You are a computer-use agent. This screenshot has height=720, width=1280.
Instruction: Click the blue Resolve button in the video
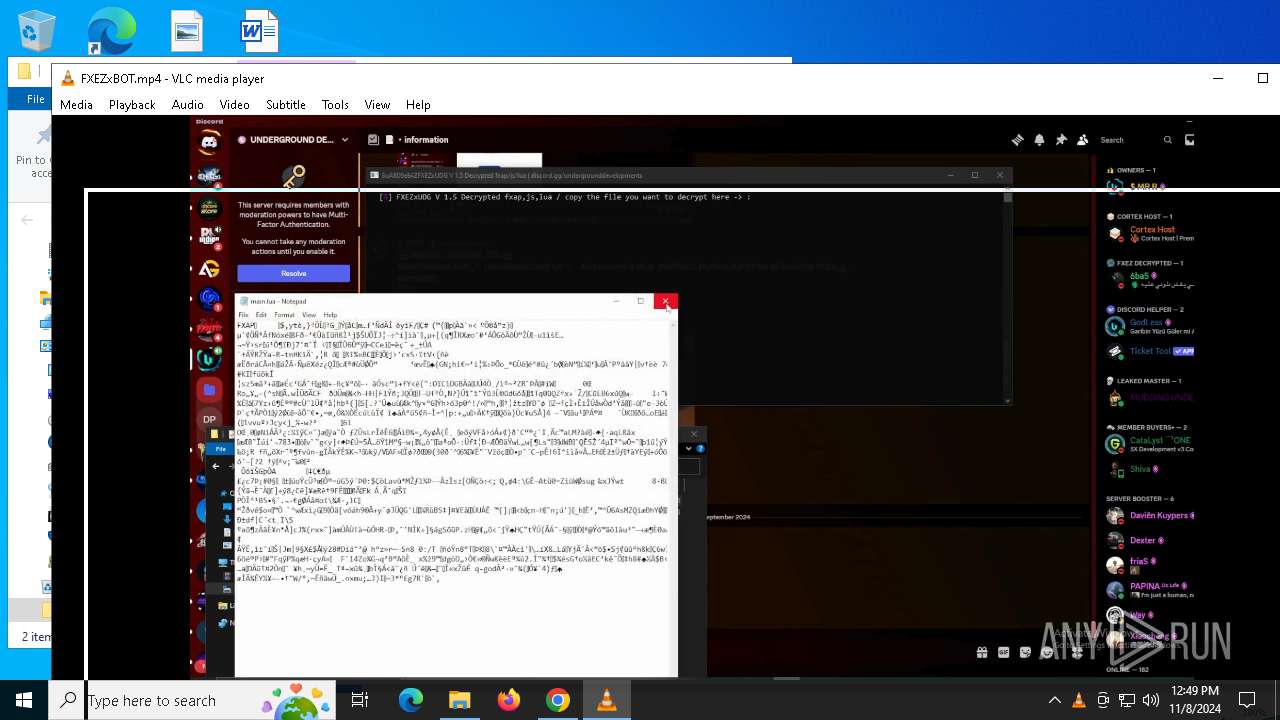[293, 273]
